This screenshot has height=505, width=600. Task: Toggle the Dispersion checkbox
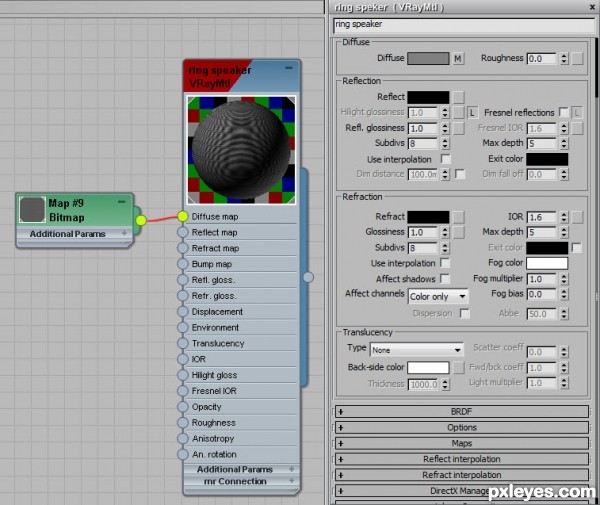[x=465, y=313]
